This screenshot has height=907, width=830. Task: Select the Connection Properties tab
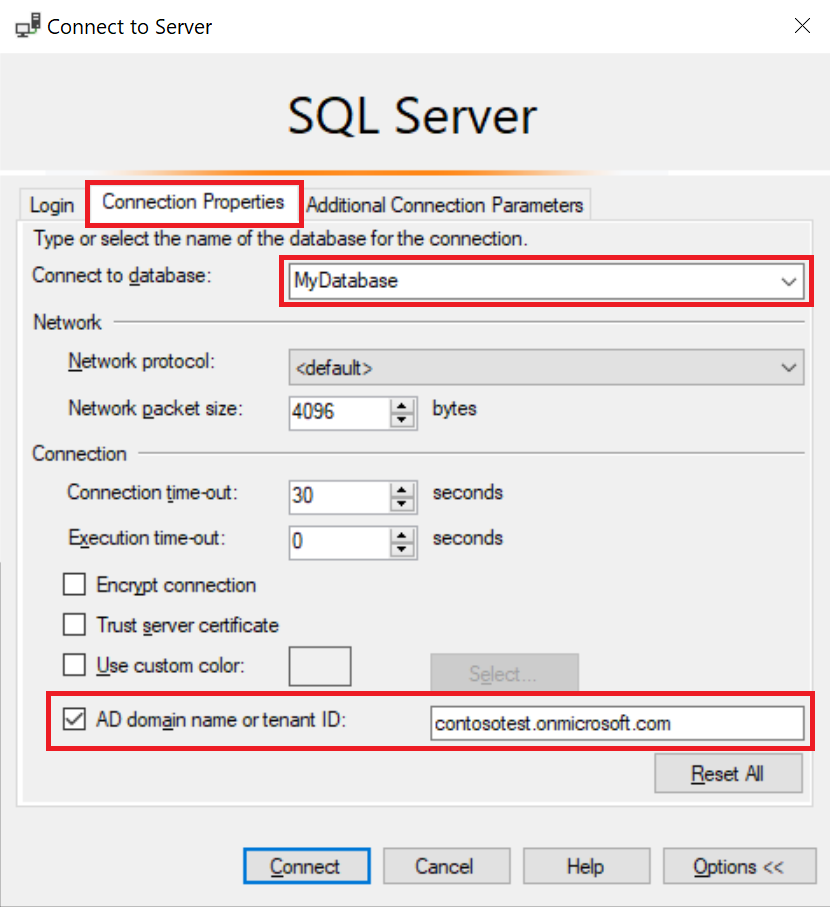(x=193, y=203)
